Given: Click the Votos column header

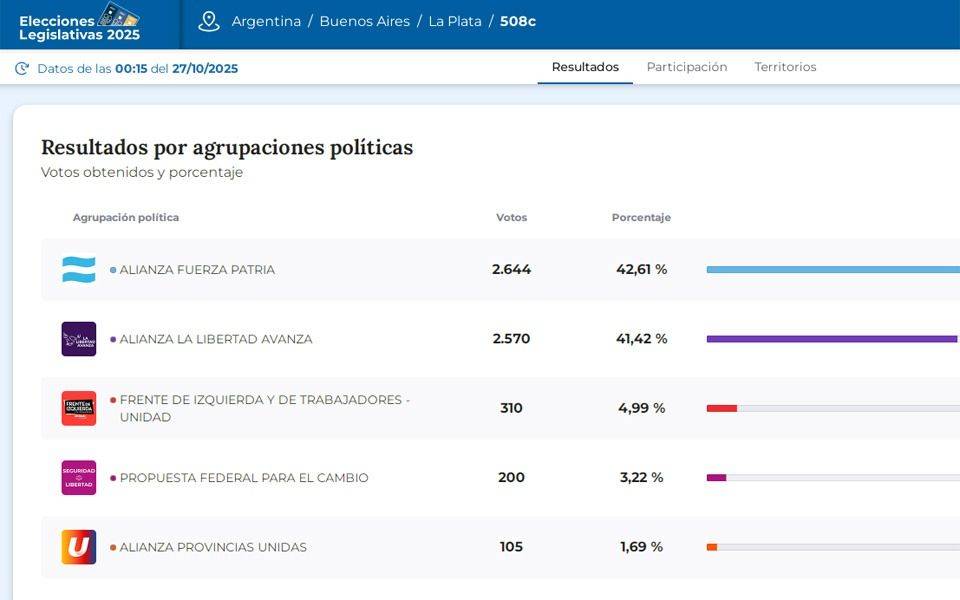Looking at the screenshot, I should pos(511,217).
